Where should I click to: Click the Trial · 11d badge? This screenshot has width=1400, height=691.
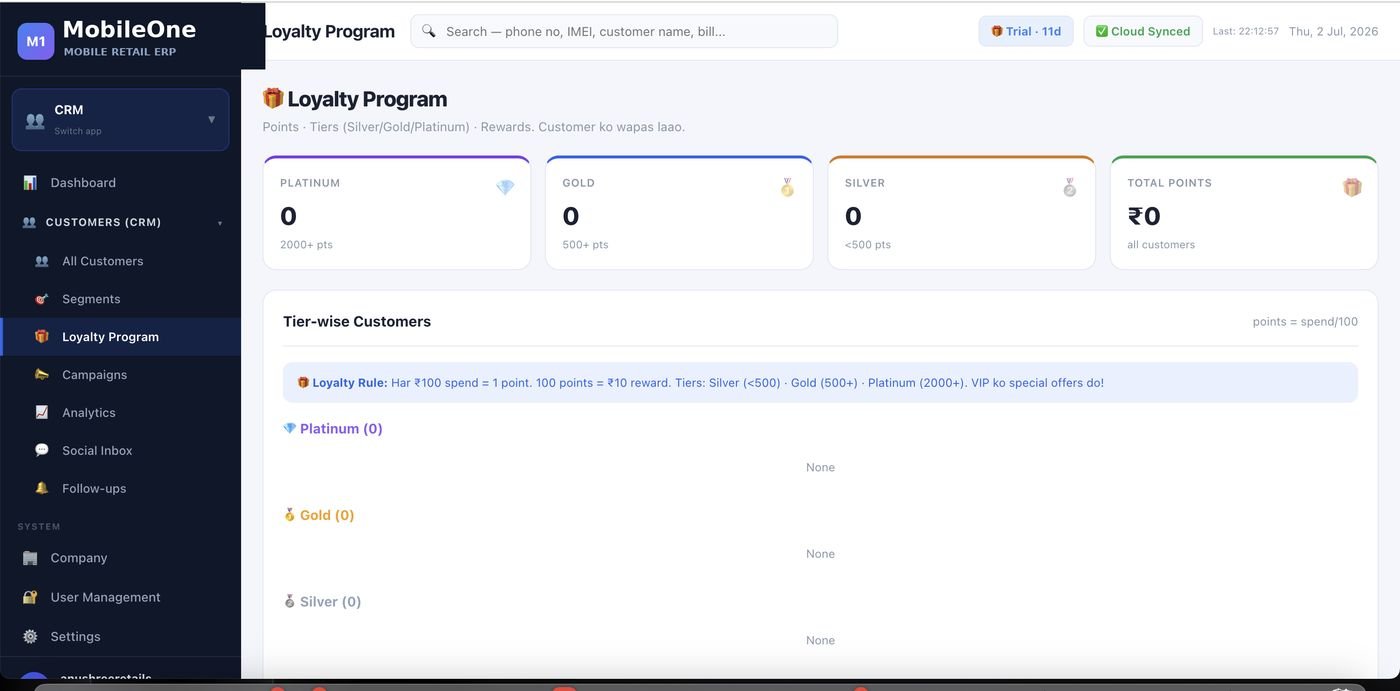[x=1026, y=31]
